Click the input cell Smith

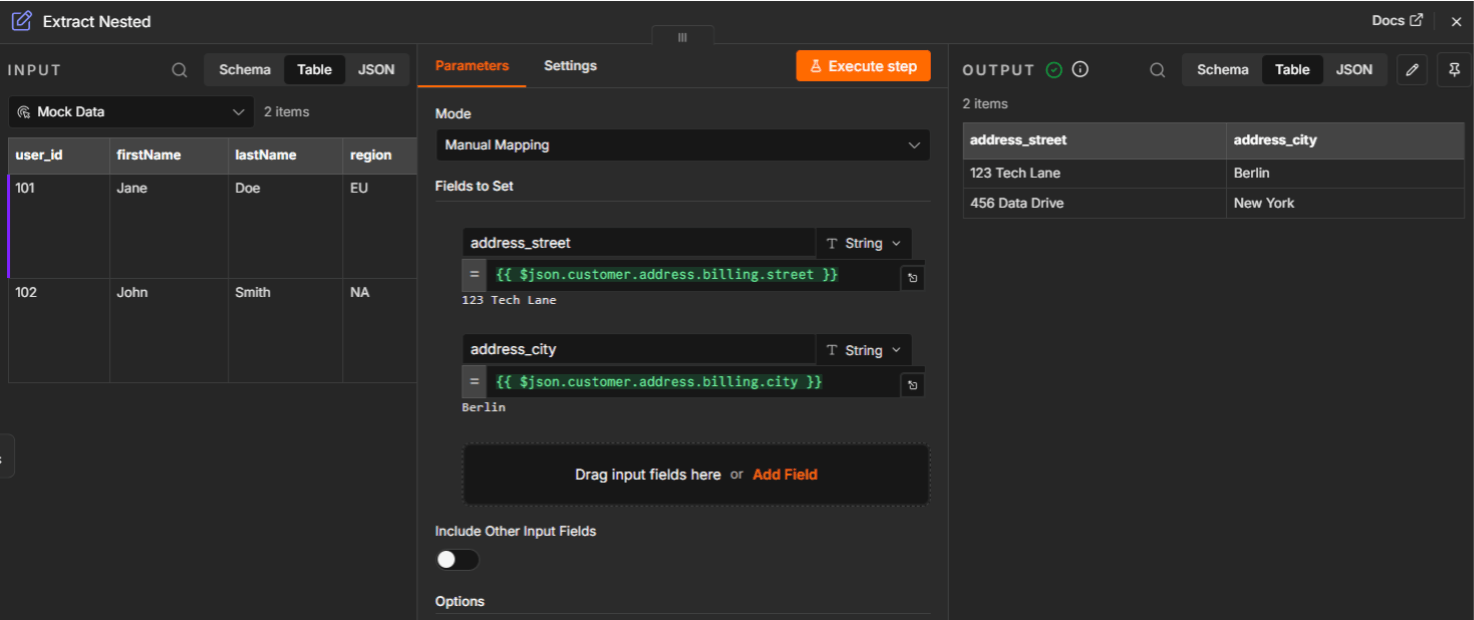pos(286,331)
